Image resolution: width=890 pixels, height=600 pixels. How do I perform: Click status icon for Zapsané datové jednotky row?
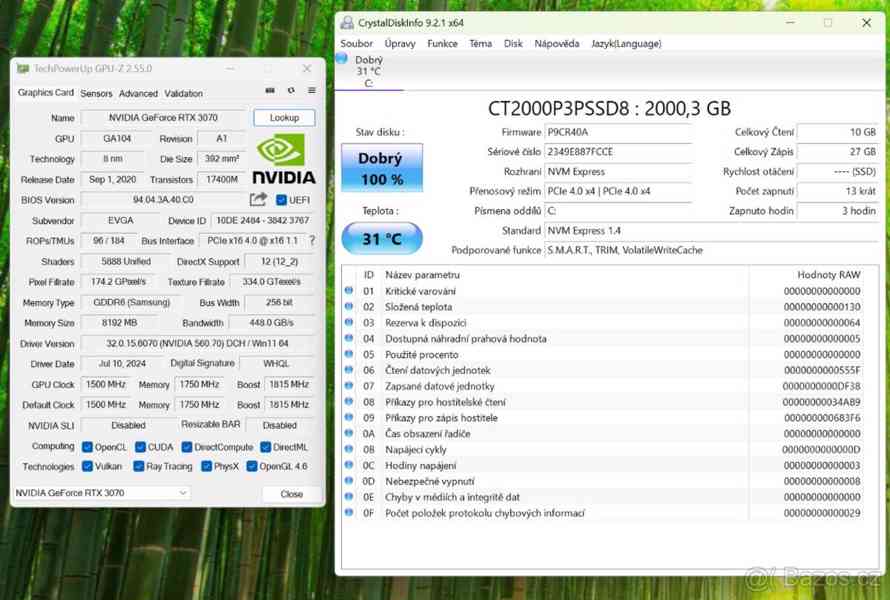349,386
